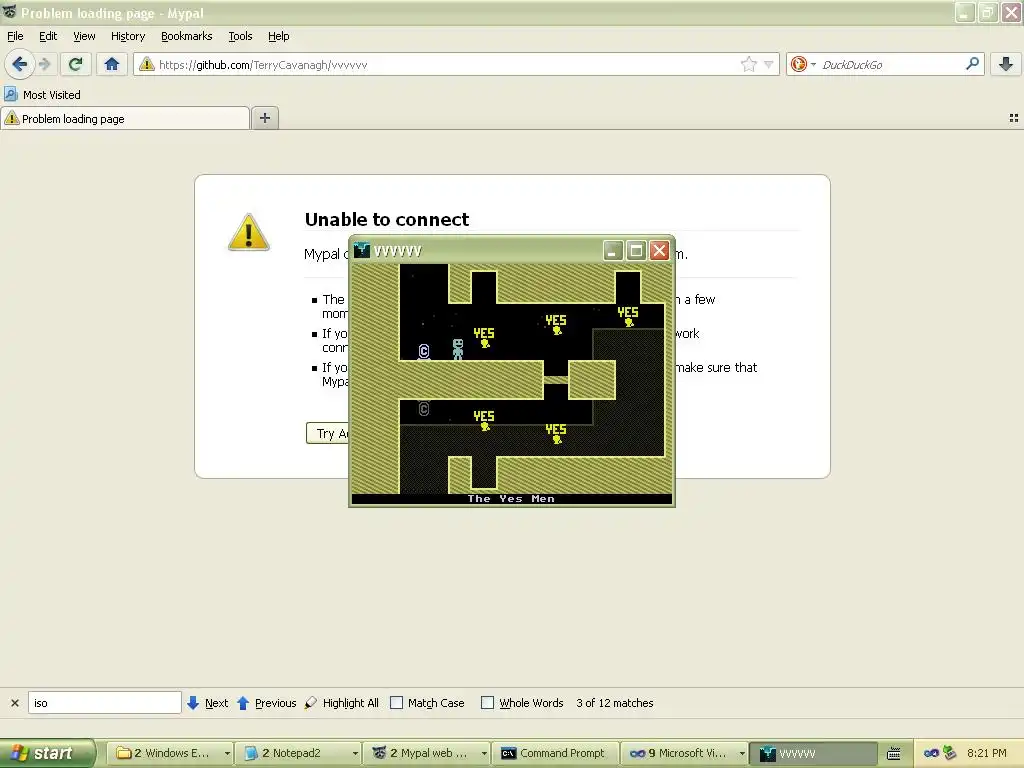
Task: Click the 8:21 PM system clock
Action: click(986, 753)
